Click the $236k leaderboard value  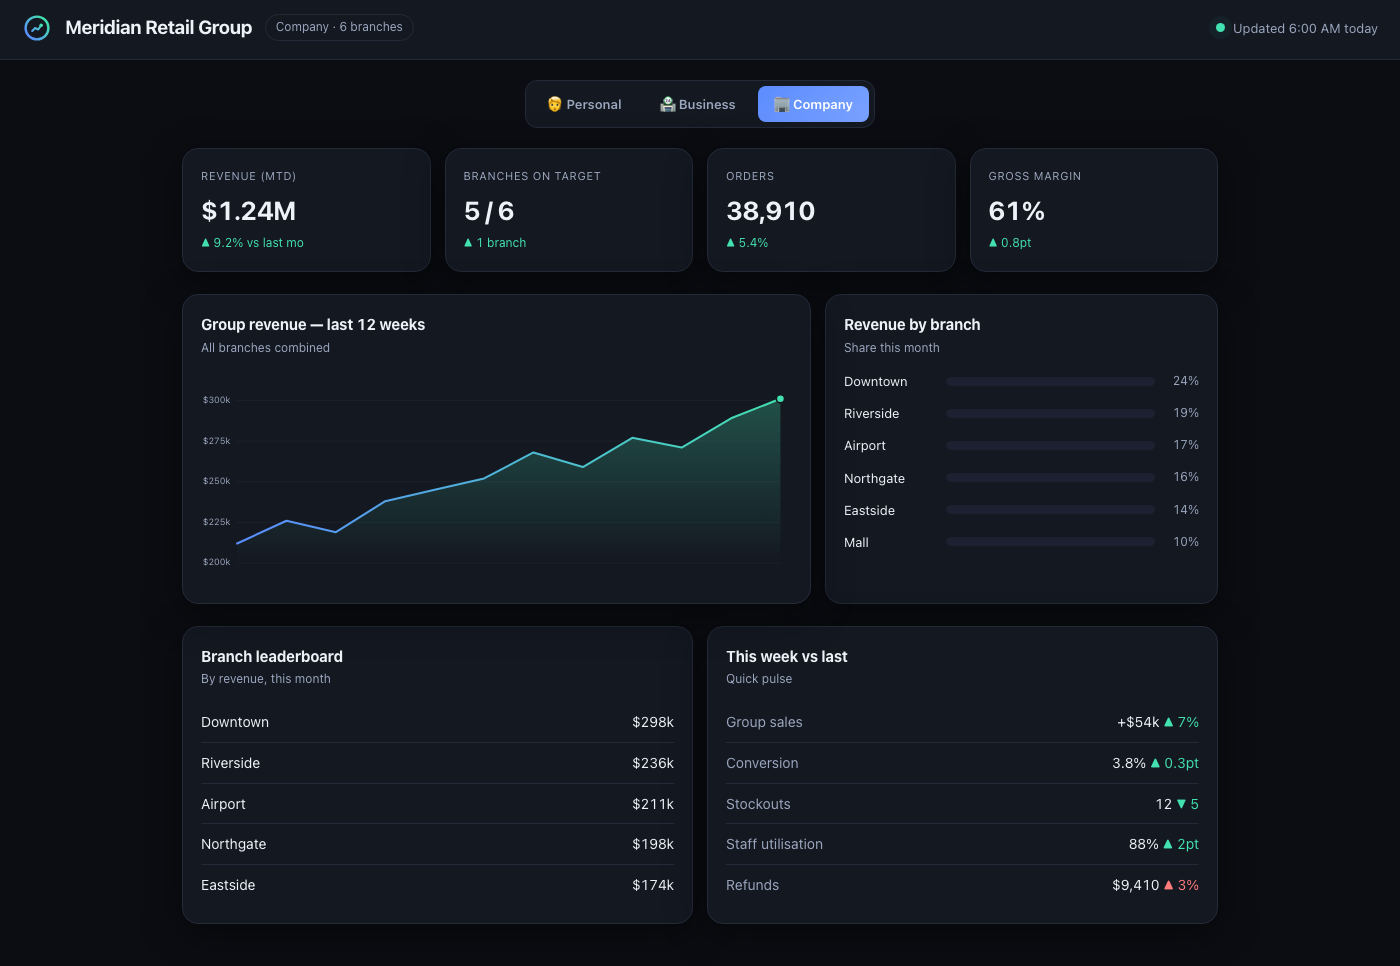tap(653, 763)
